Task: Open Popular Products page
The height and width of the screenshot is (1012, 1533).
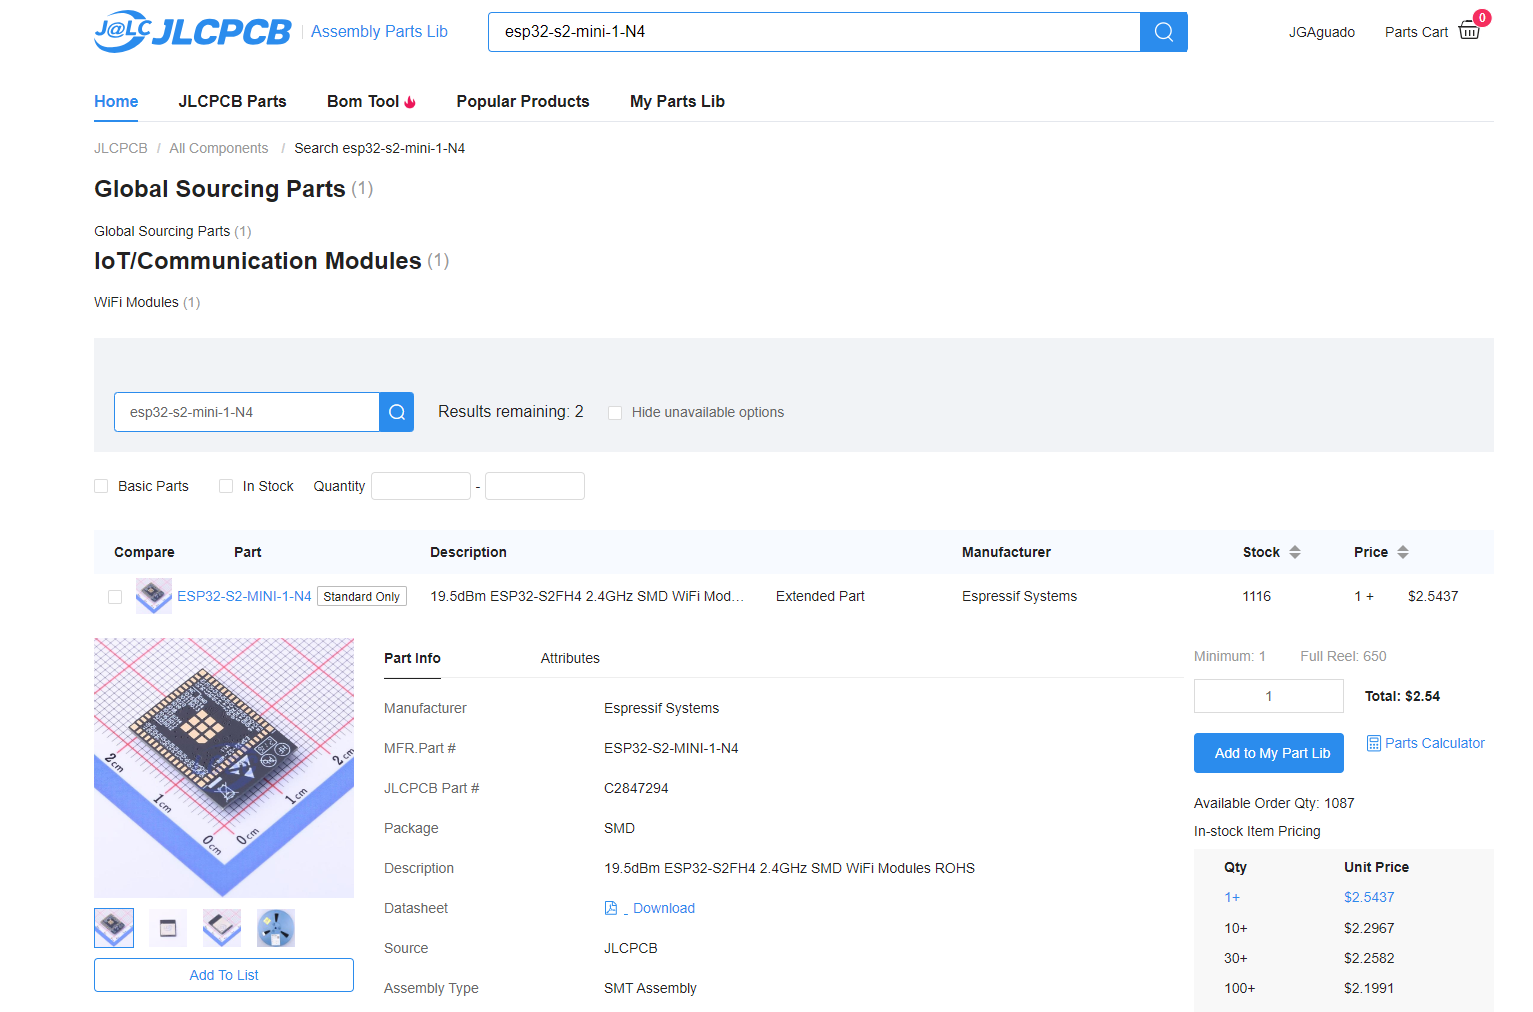Action: (x=523, y=101)
